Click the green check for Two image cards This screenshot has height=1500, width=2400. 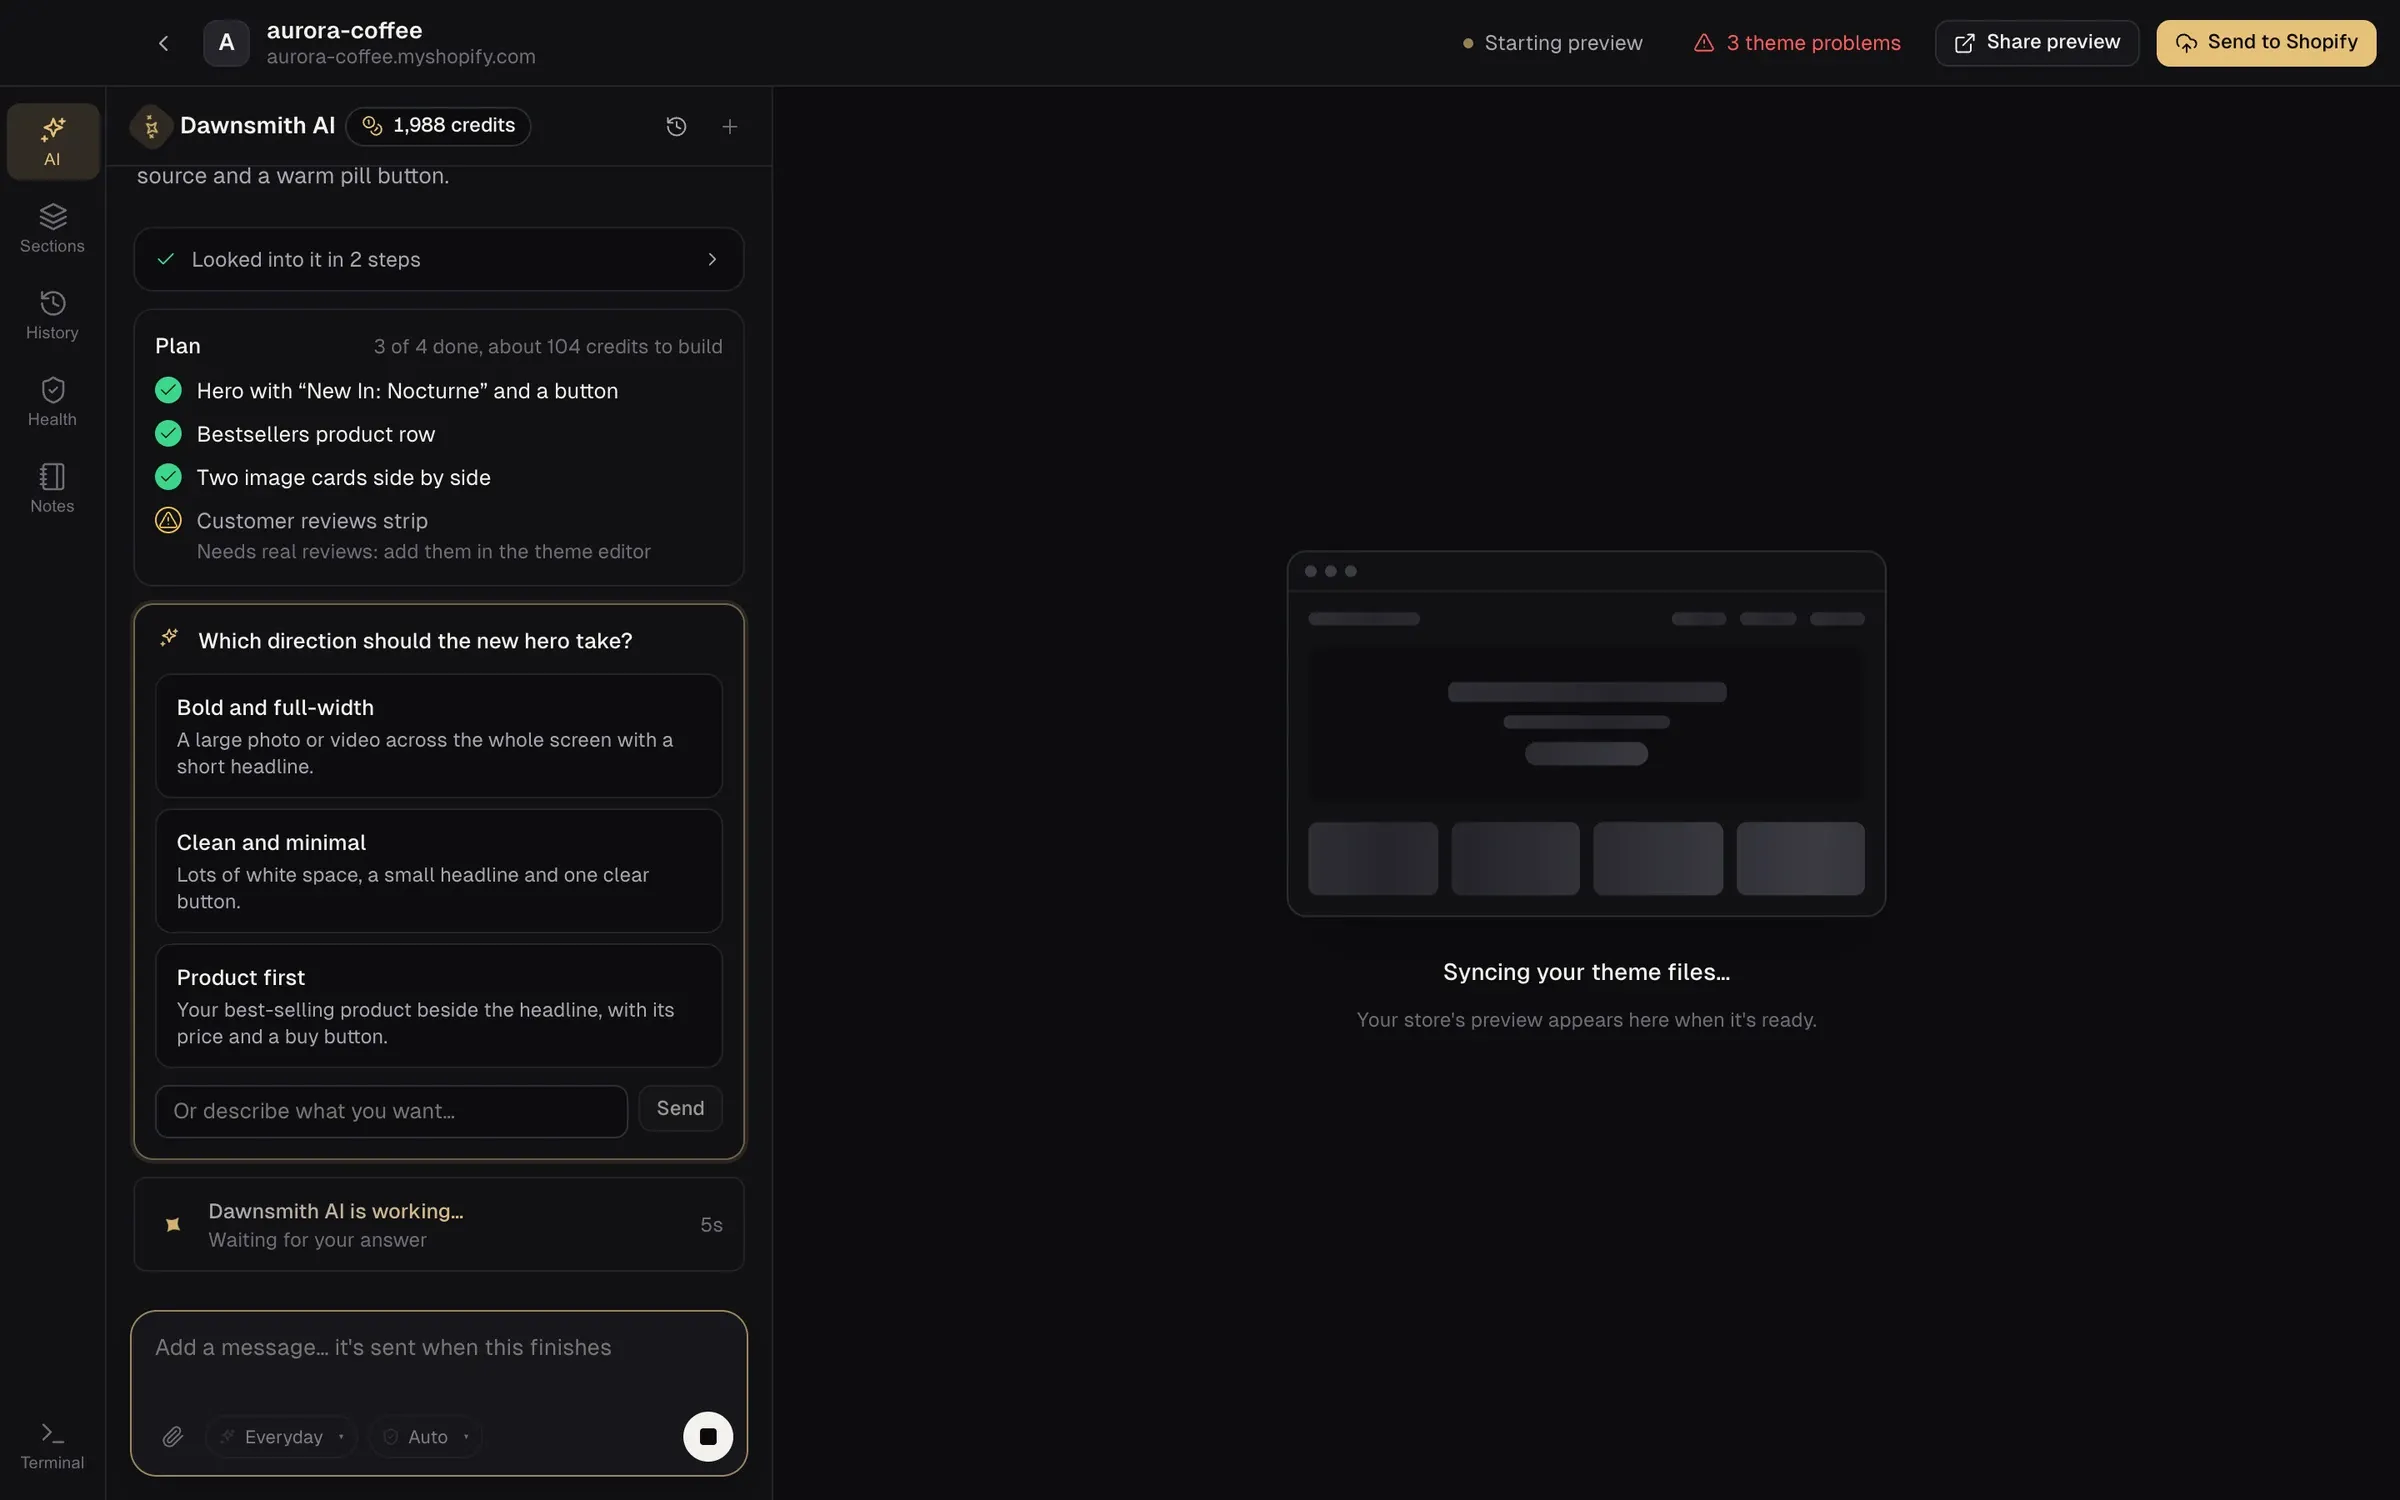168,477
